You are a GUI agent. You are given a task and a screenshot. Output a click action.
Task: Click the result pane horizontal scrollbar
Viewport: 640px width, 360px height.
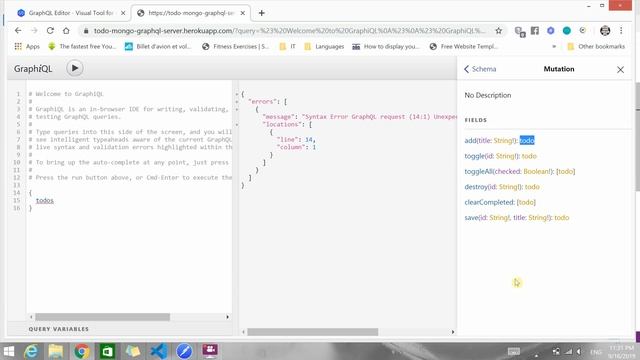click(x=313, y=332)
